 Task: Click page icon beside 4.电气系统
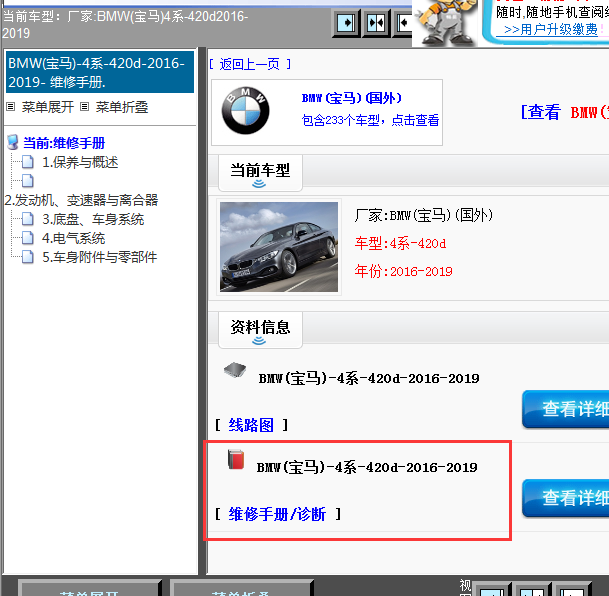coord(28,238)
